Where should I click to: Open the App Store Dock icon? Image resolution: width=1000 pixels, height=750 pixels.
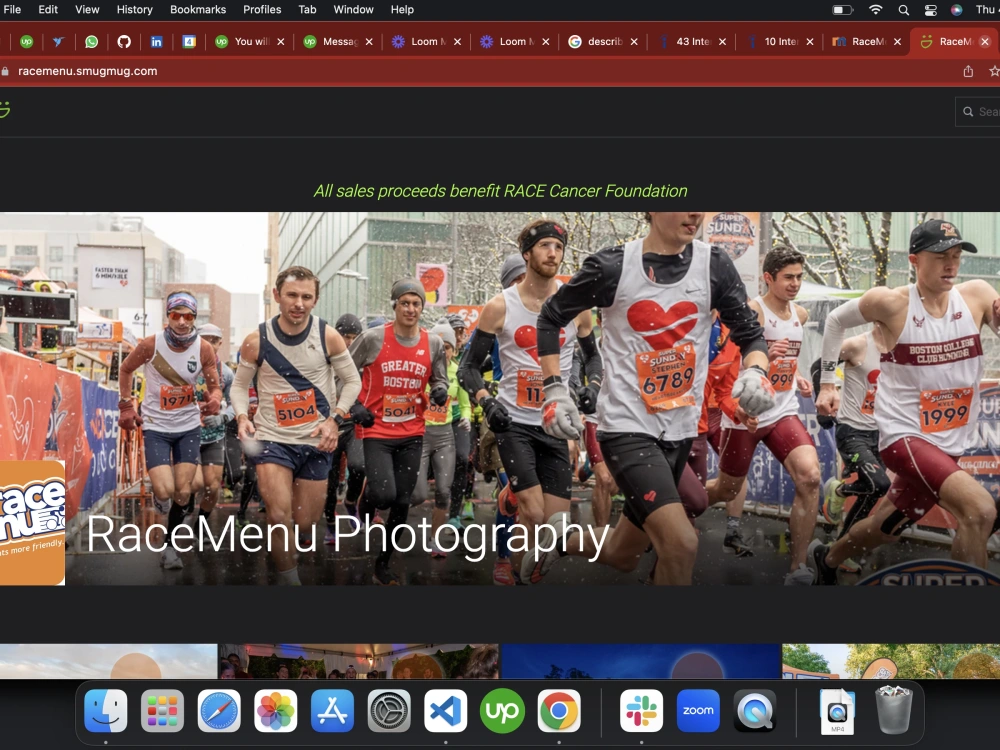tap(332, 710)
